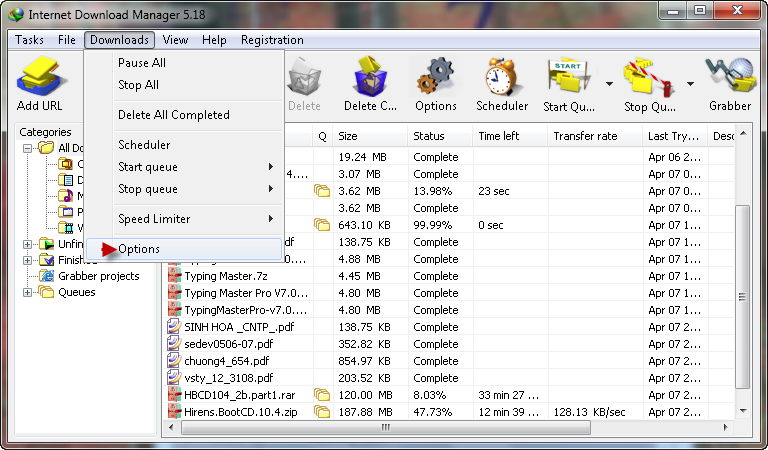
Task: Click the vertical scrollbar of the download list
Action: pyautogui.click(x=742, y=300)
